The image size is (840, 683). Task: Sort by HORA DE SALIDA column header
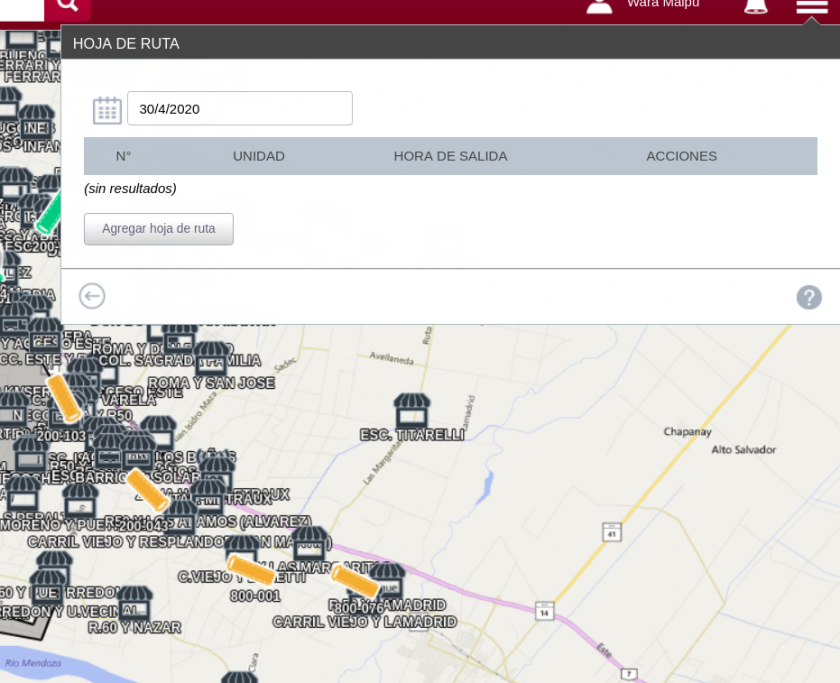pyautogui.click(x=450, y=156)
